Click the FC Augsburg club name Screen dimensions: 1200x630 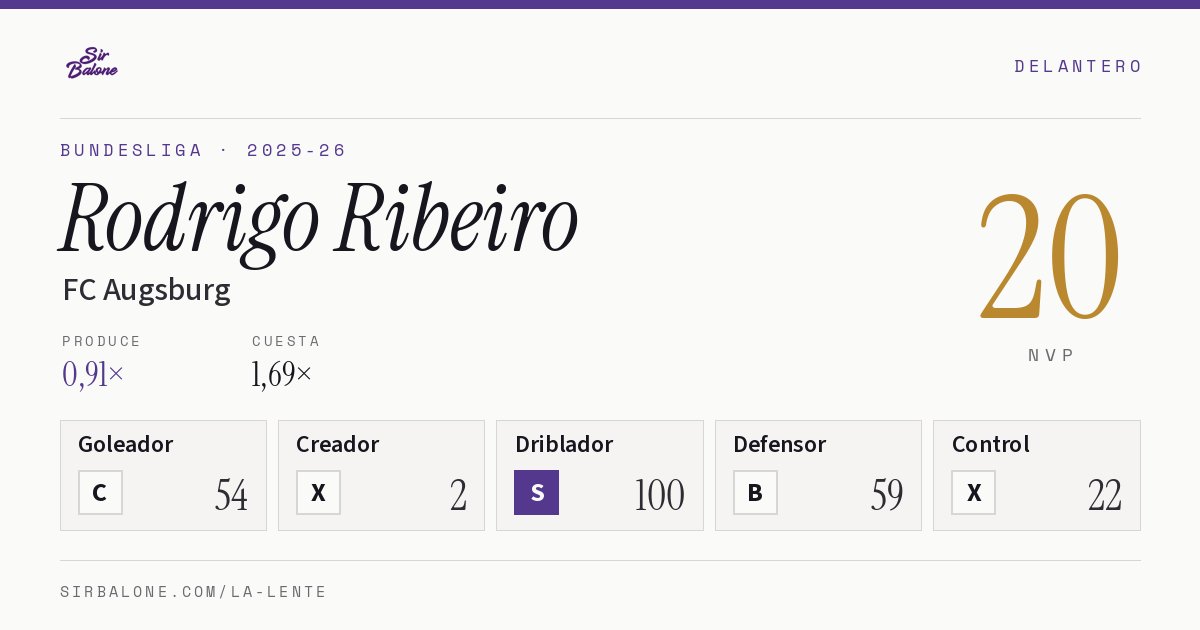click(x=146, y=290)
